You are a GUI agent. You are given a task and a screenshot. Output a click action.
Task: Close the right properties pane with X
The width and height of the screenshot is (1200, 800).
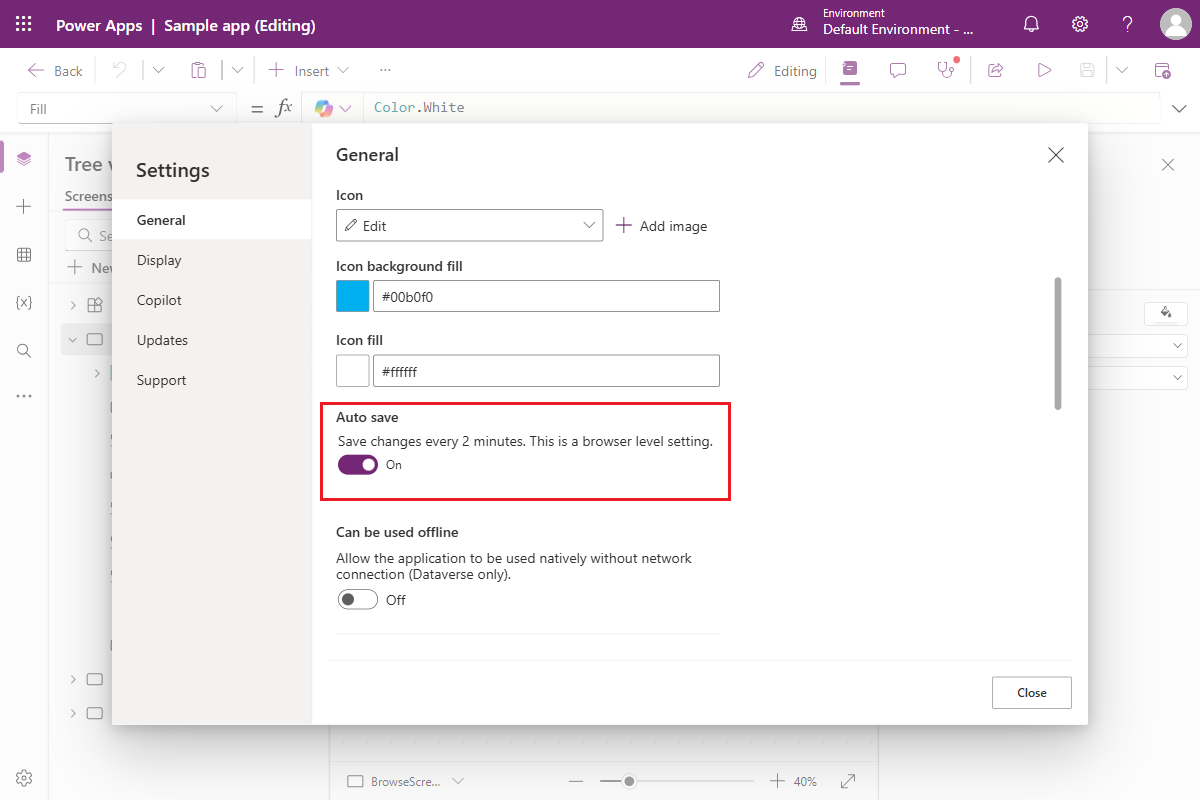tap(1168, 165)
